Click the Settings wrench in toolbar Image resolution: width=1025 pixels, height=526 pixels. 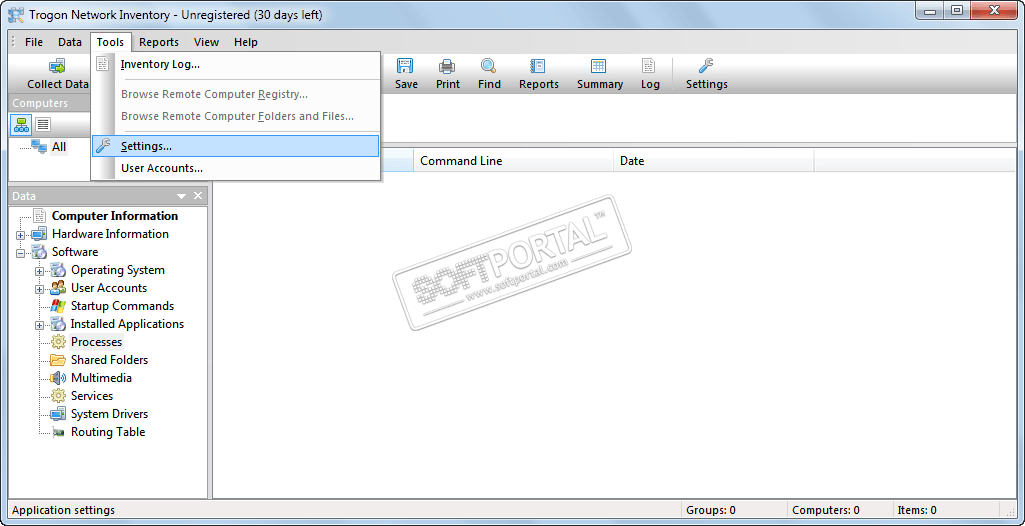(x=706, y=66)
